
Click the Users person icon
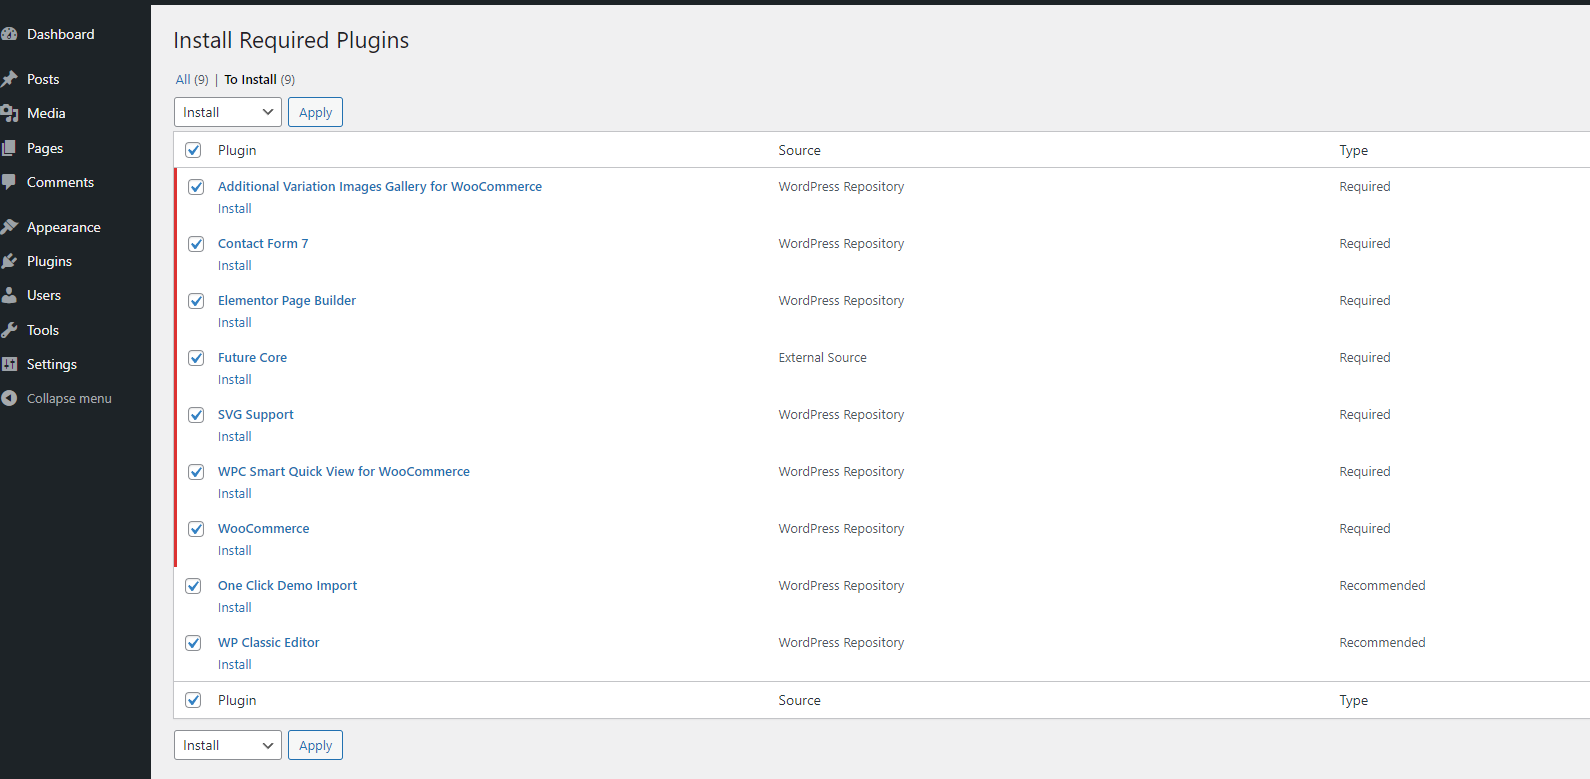(10, 295)
